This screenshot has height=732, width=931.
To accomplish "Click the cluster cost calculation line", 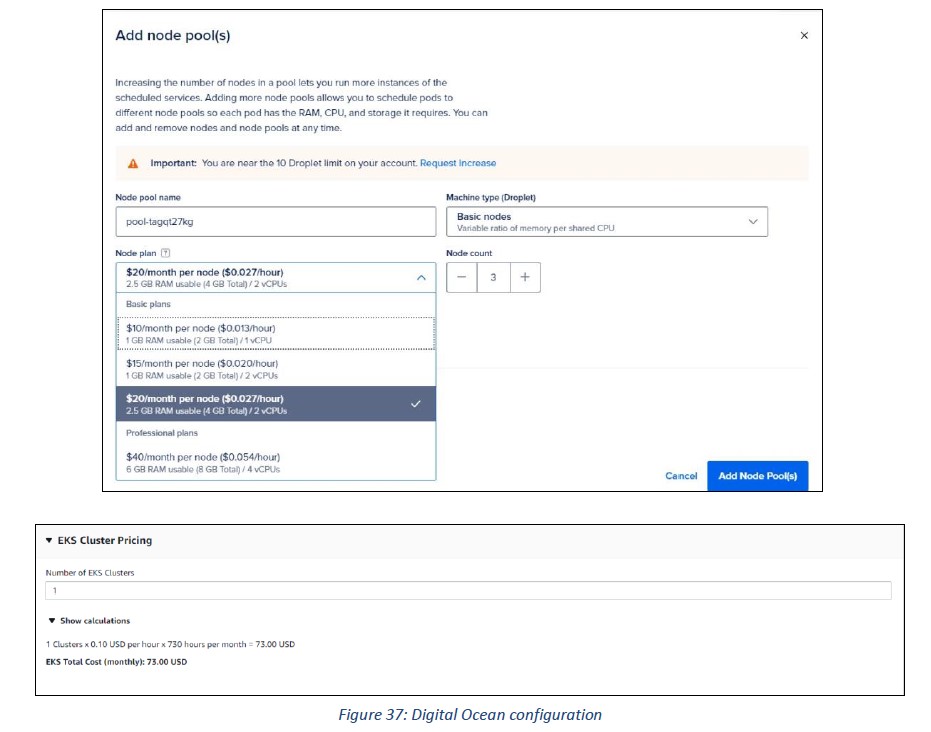I will pyautogui.click(x=170, y=644).
